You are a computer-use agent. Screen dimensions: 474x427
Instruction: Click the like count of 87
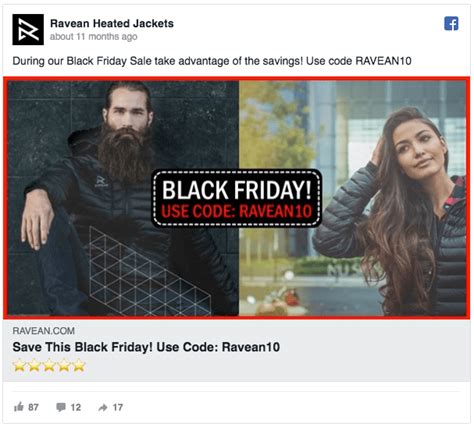(x=33, y=407)
